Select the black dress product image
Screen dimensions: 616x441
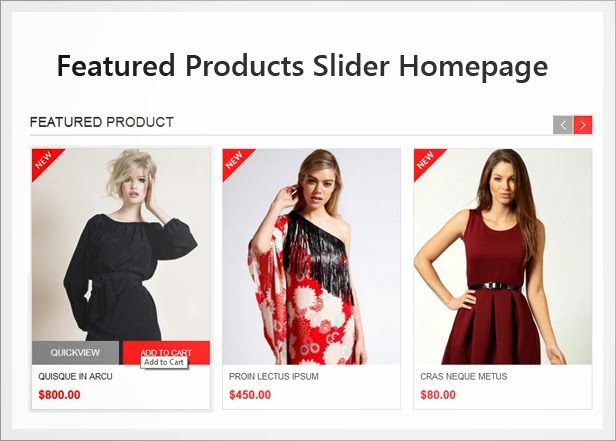click(x=121, y=244)
